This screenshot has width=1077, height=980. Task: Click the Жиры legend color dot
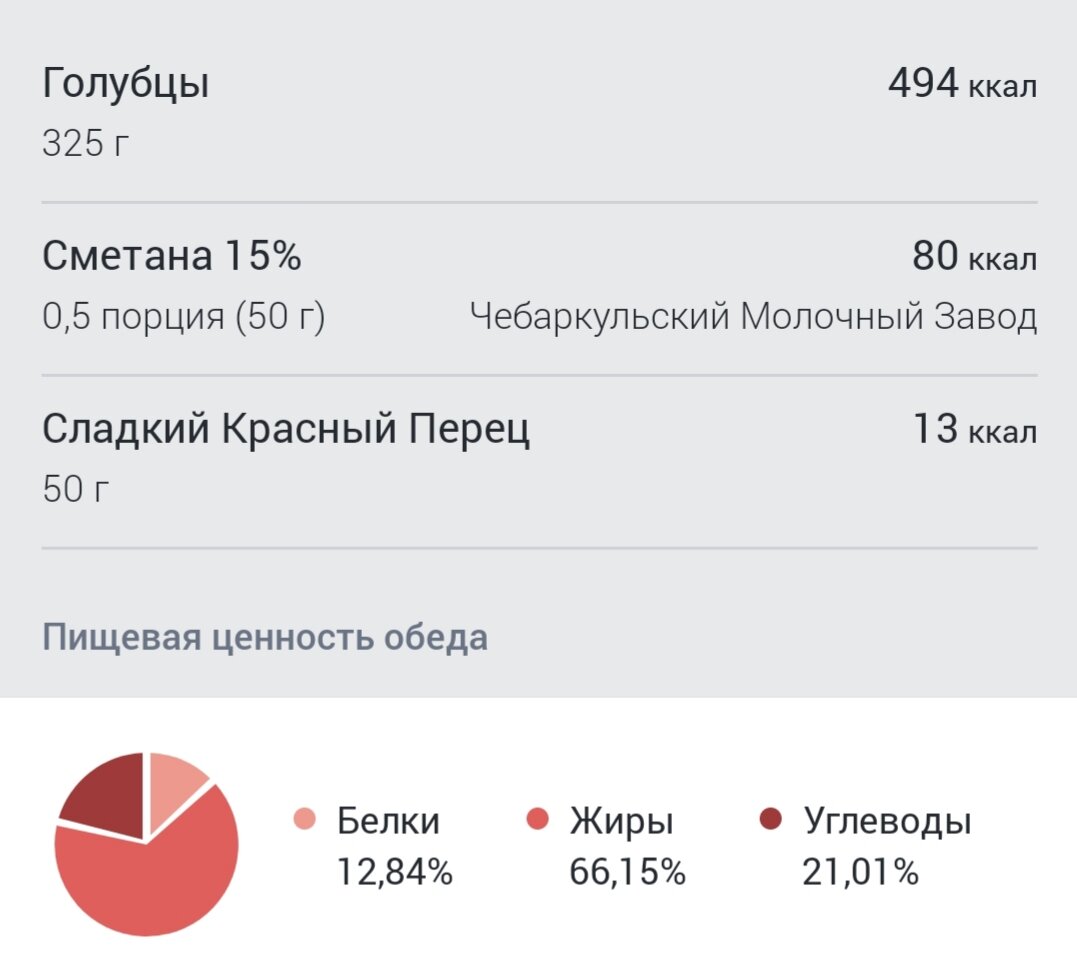pos(537,819)
